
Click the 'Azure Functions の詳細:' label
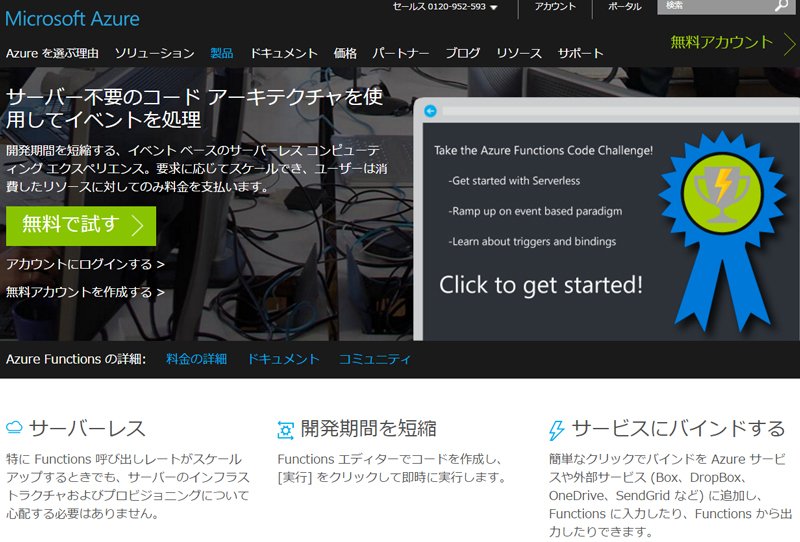(x=76, y=359)
